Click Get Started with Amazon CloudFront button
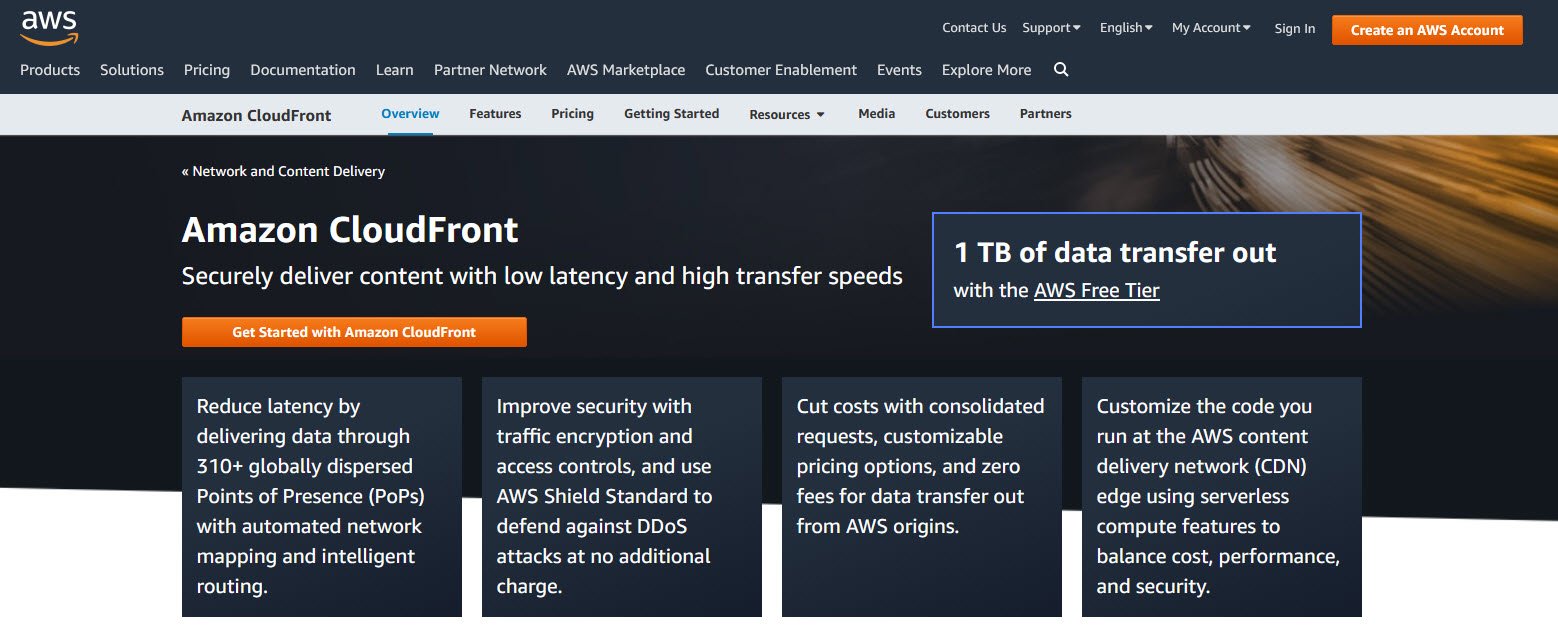 (x=354, y=332)
